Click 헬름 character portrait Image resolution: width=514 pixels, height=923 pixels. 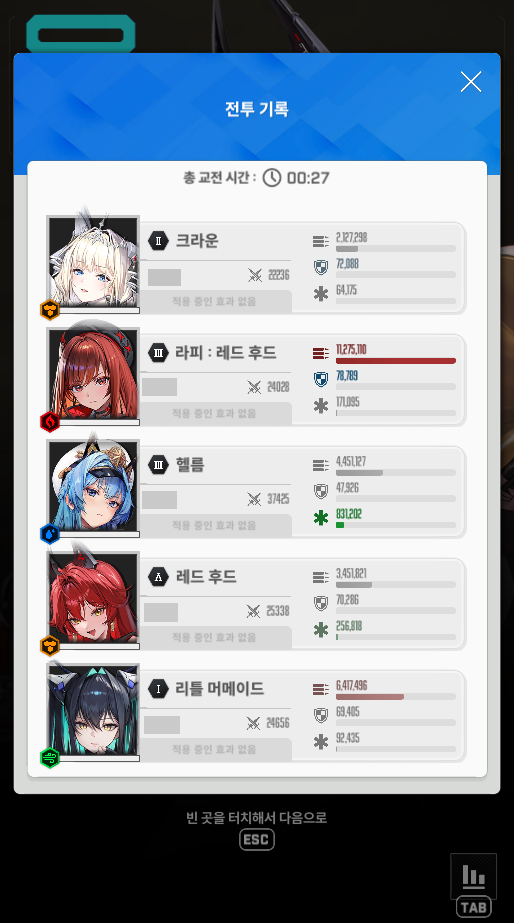(94, 486)
